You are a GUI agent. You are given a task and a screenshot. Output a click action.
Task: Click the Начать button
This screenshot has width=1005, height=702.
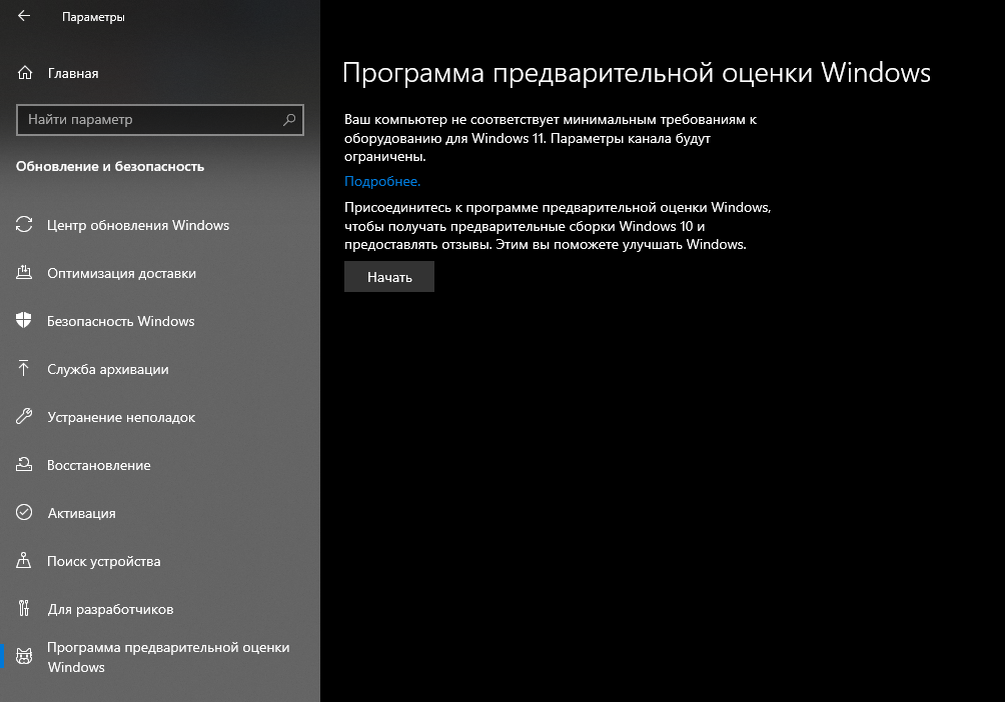pyautogui.click(x=389, y=276)
